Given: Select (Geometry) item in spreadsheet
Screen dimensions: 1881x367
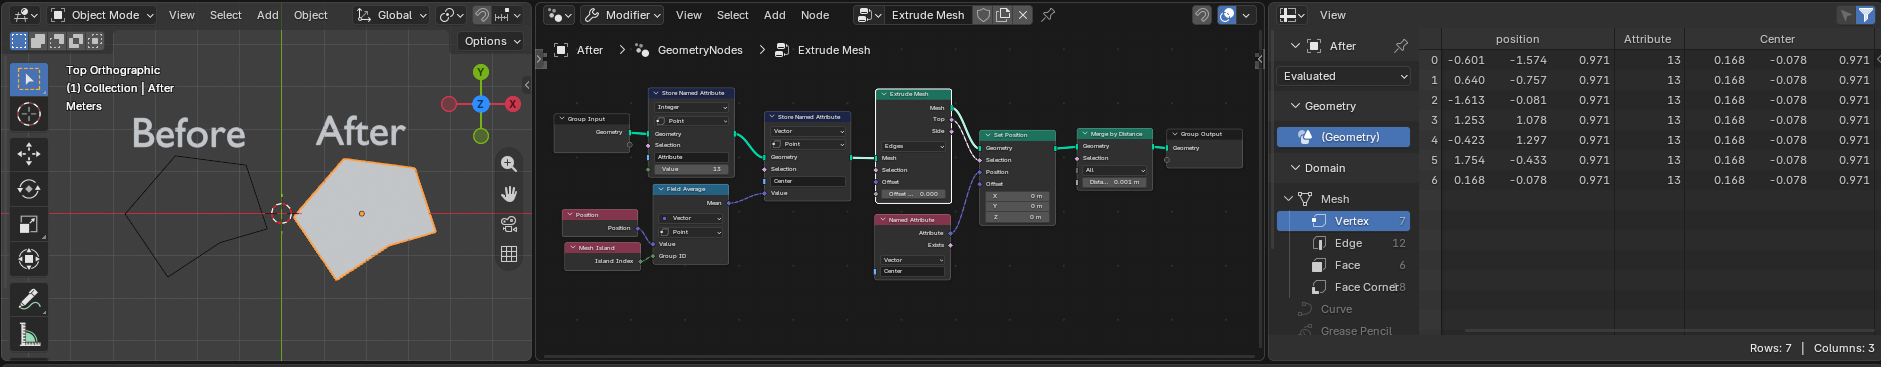Looking at the screenshot, I should 1343,137.
